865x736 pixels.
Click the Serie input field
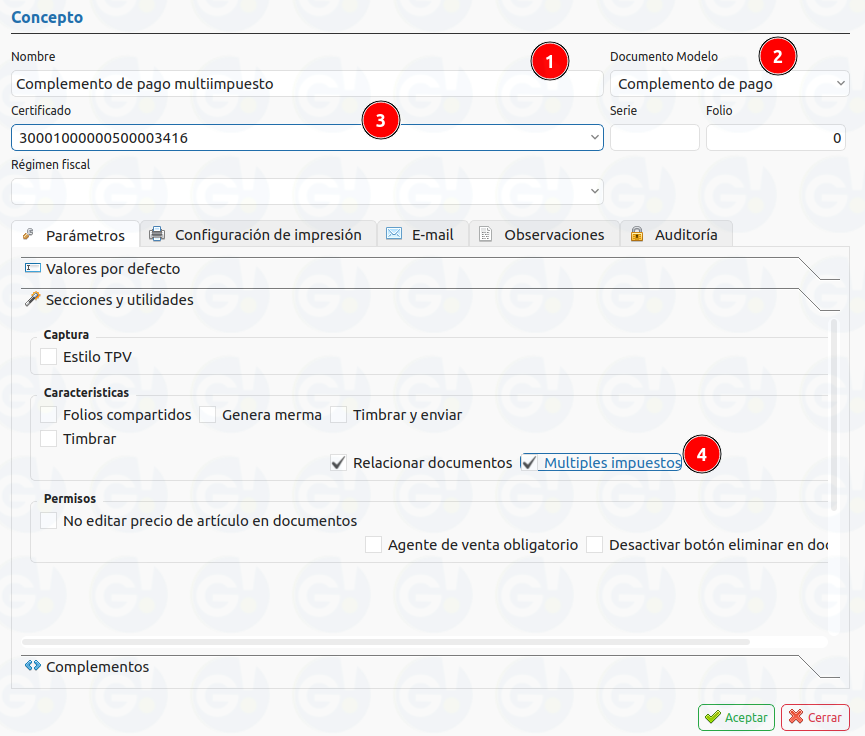(x=655, y=137)
